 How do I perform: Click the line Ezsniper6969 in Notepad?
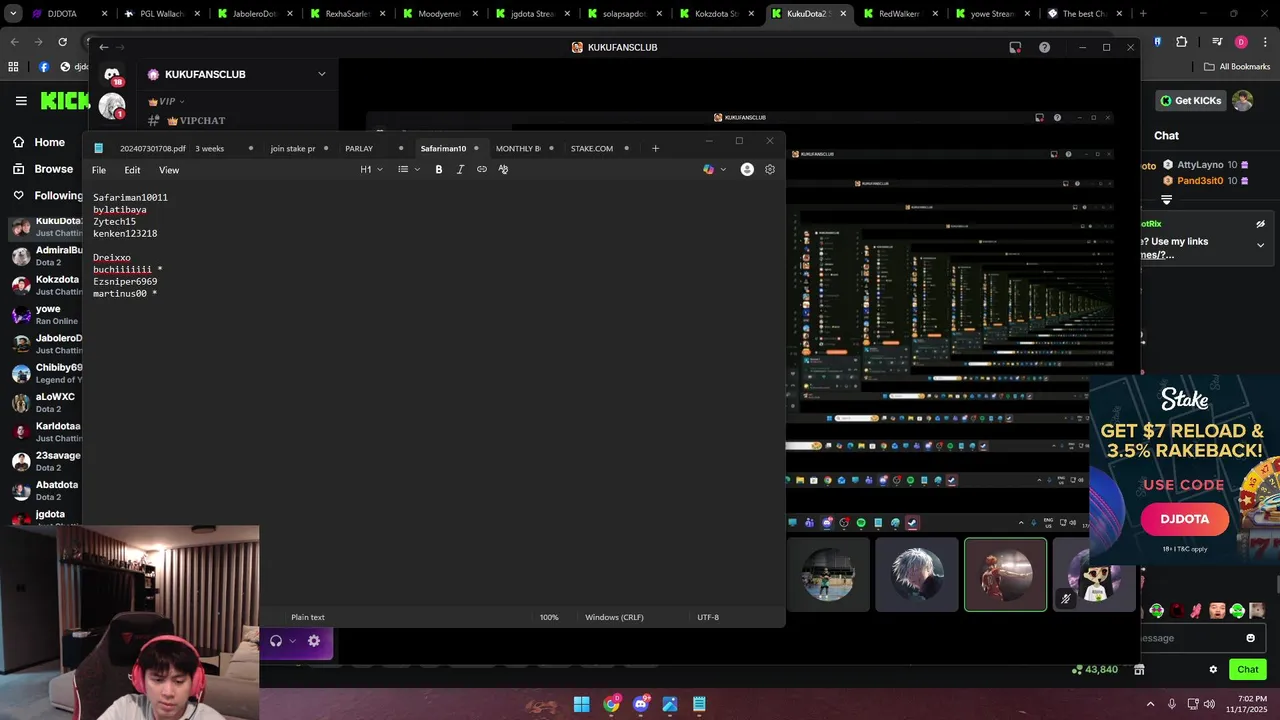click(125, 282)
